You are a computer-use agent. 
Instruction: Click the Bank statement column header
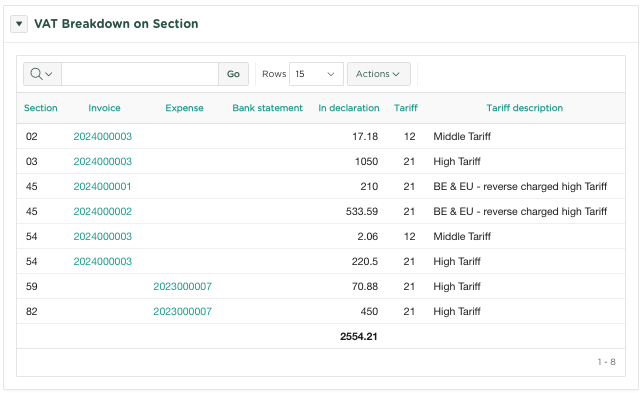click(267, 108)
